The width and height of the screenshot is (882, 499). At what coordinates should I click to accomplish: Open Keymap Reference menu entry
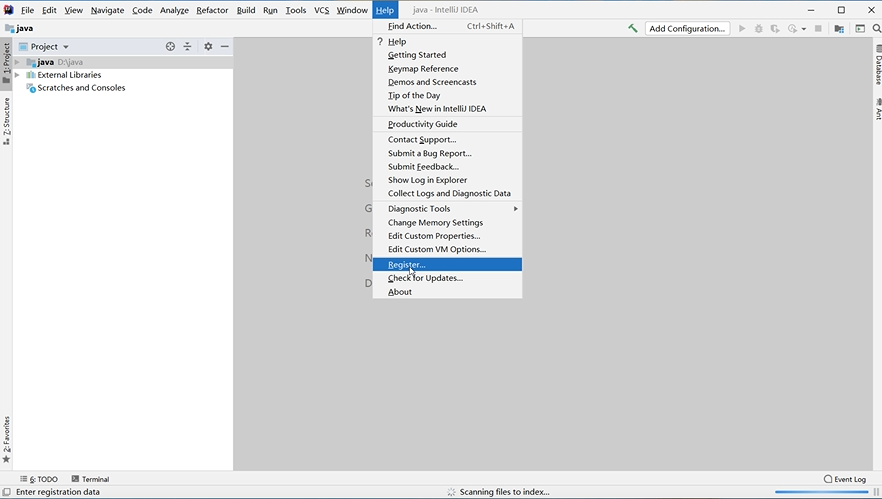(447, 69)
